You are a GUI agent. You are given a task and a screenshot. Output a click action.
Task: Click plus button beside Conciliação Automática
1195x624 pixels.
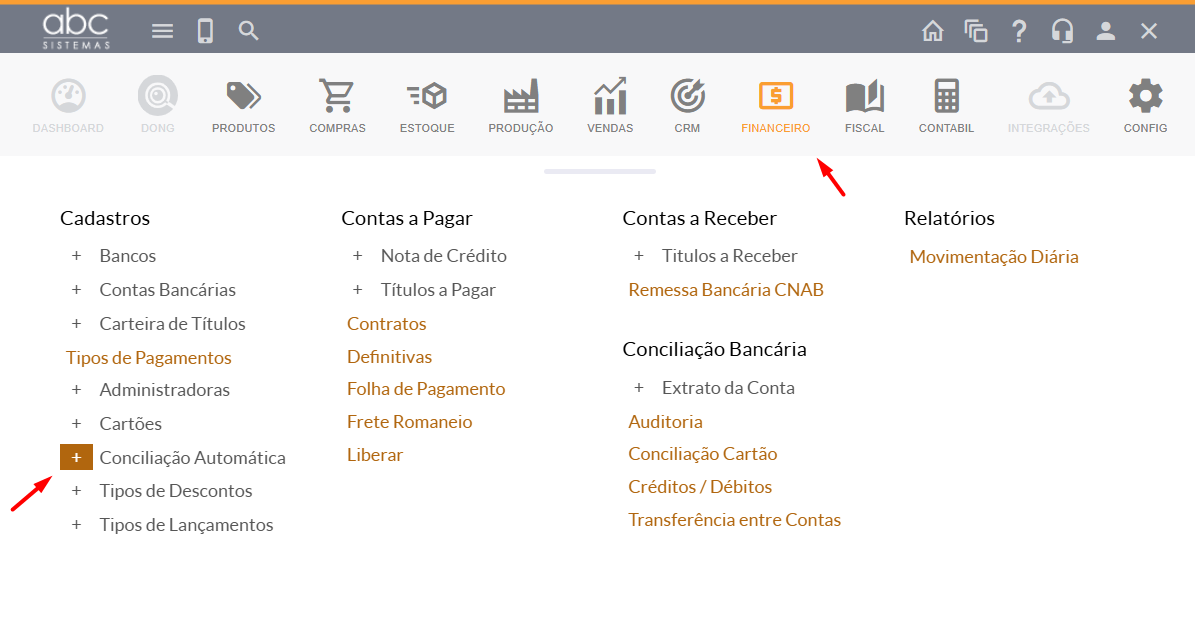(76, 458)
